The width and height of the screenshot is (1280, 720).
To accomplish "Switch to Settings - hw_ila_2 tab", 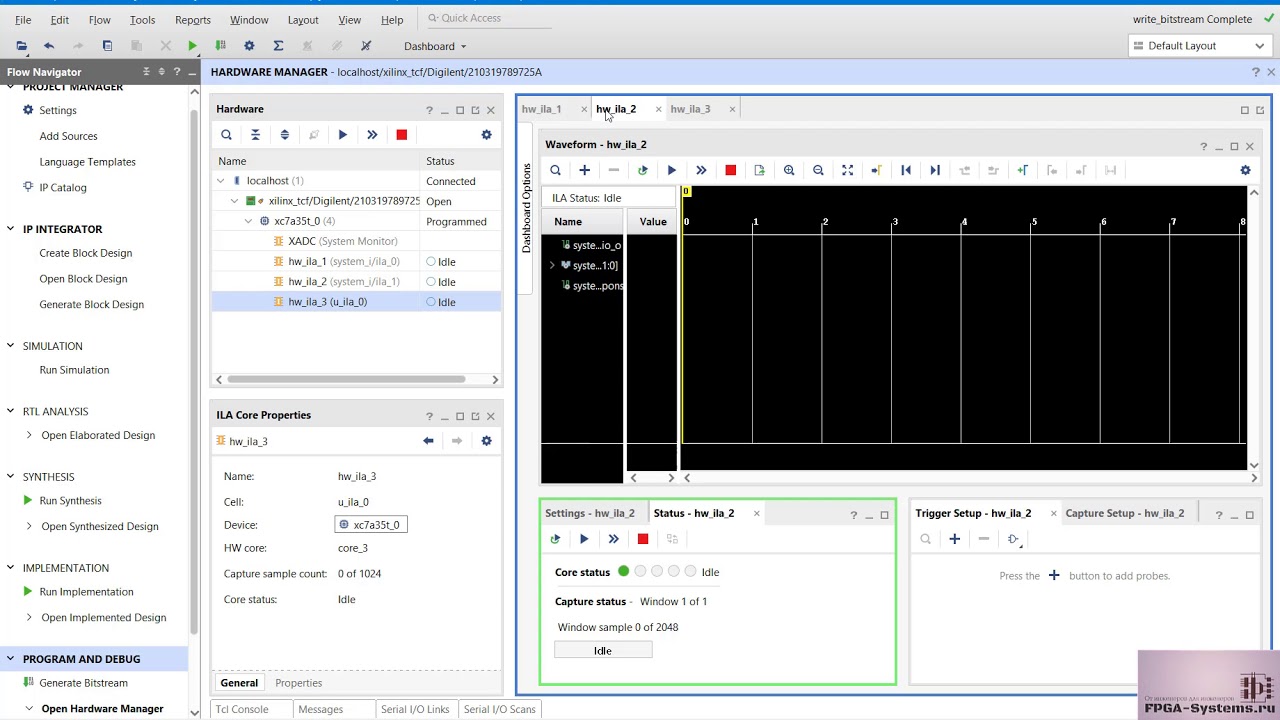I will tap(590, 513).
